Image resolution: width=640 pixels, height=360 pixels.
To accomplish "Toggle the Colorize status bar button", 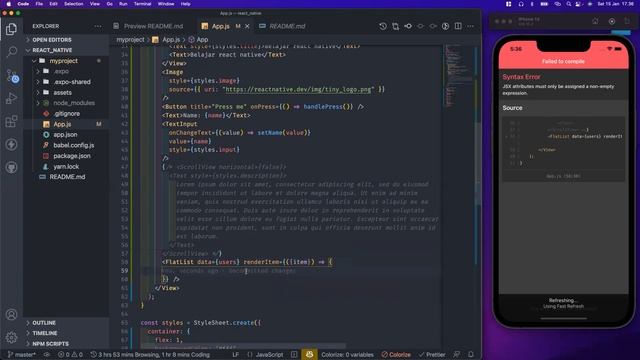I will coord(396,355).
